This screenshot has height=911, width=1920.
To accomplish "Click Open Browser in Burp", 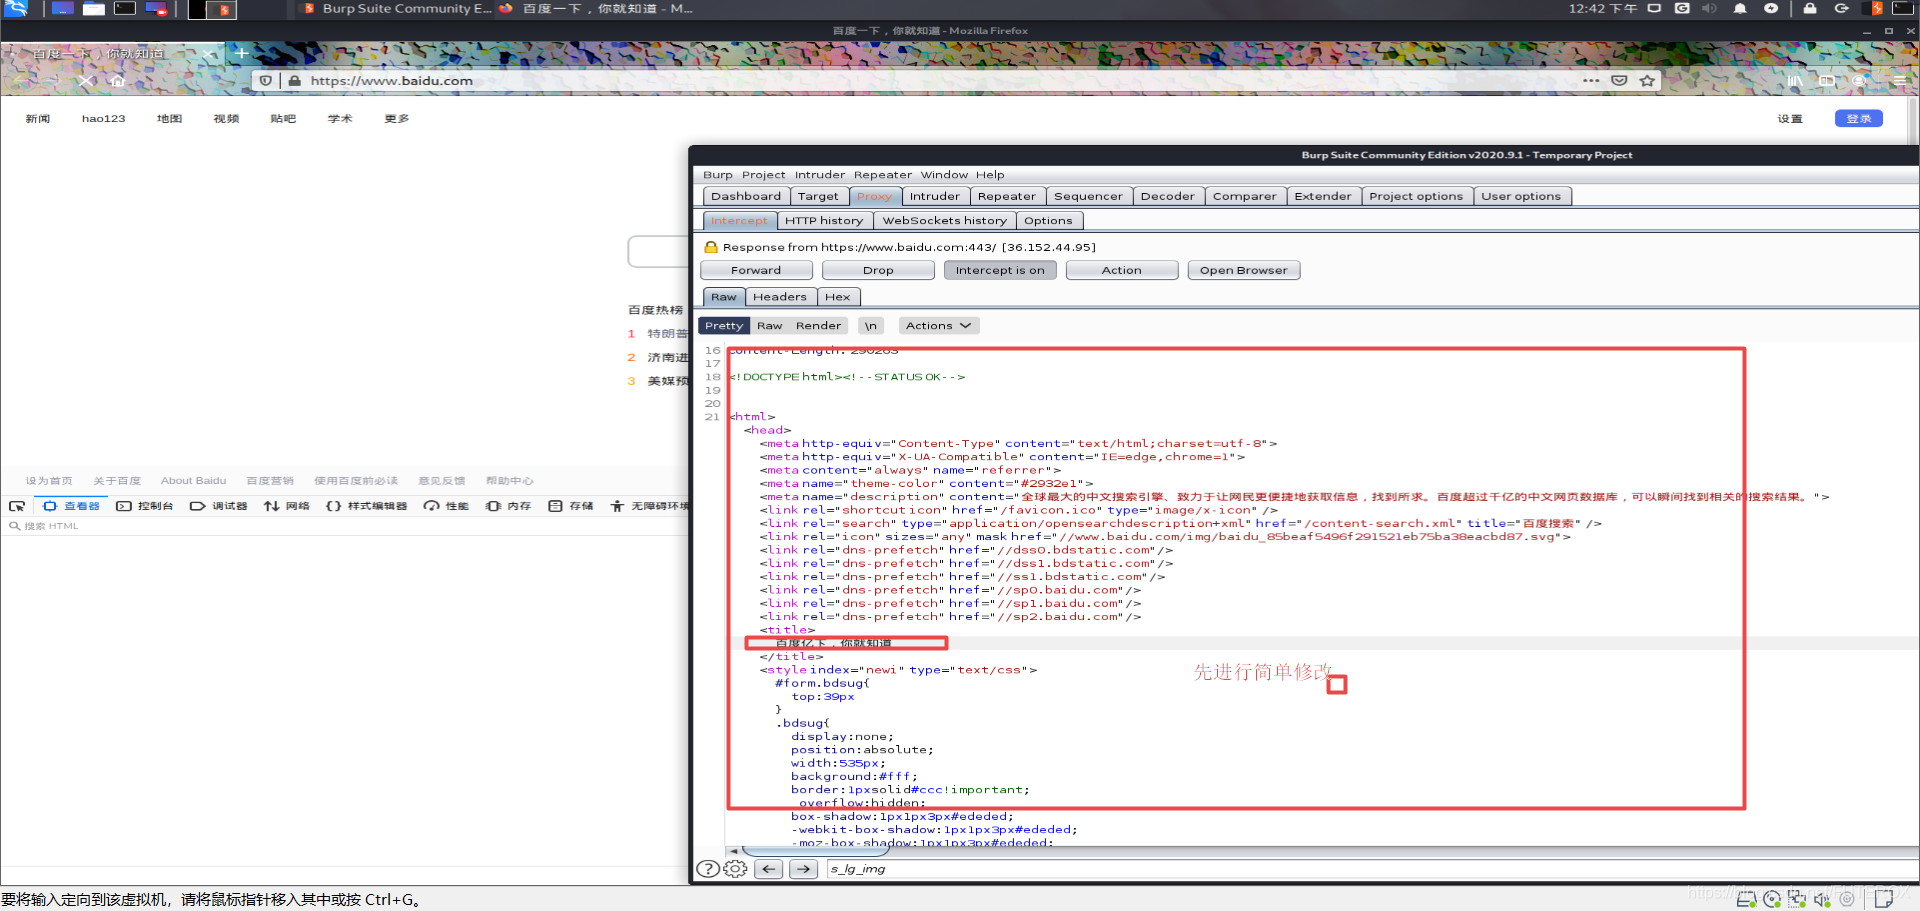I will coord(1244,271).
